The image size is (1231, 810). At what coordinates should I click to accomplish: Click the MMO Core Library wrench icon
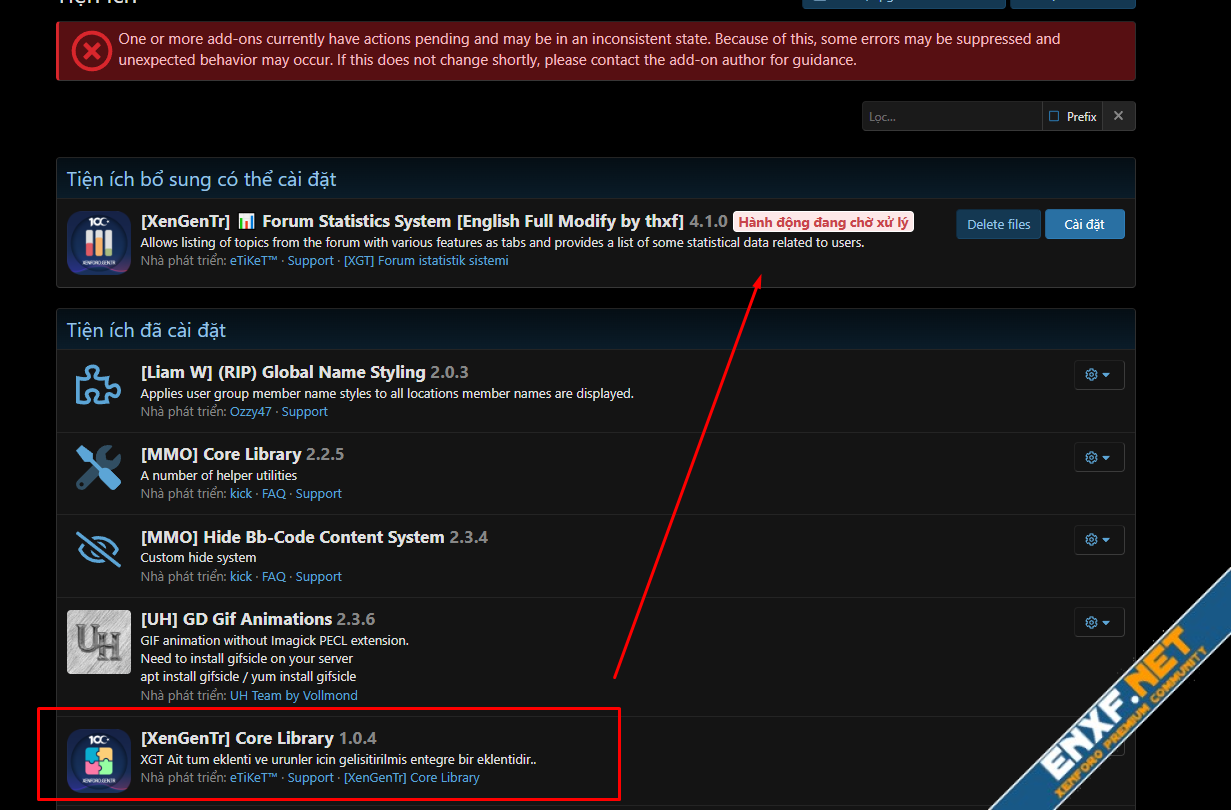click(x=99, y=467)
